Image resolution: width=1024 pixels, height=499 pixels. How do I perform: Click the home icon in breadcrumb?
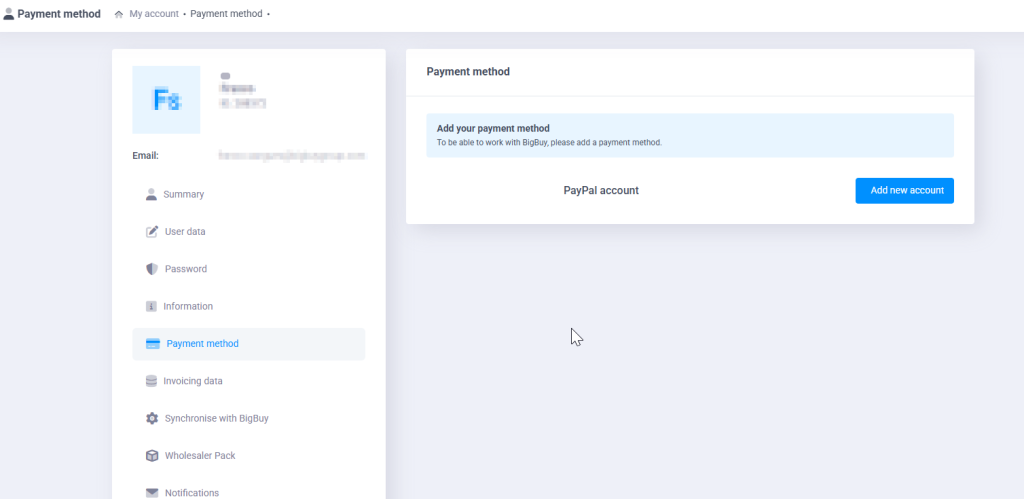click(x=119, y=14)
